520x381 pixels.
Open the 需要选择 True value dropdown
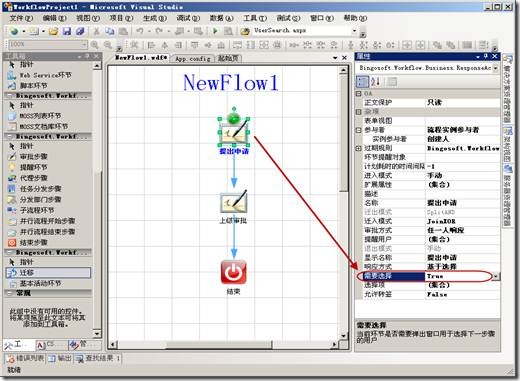coord(496,276)
